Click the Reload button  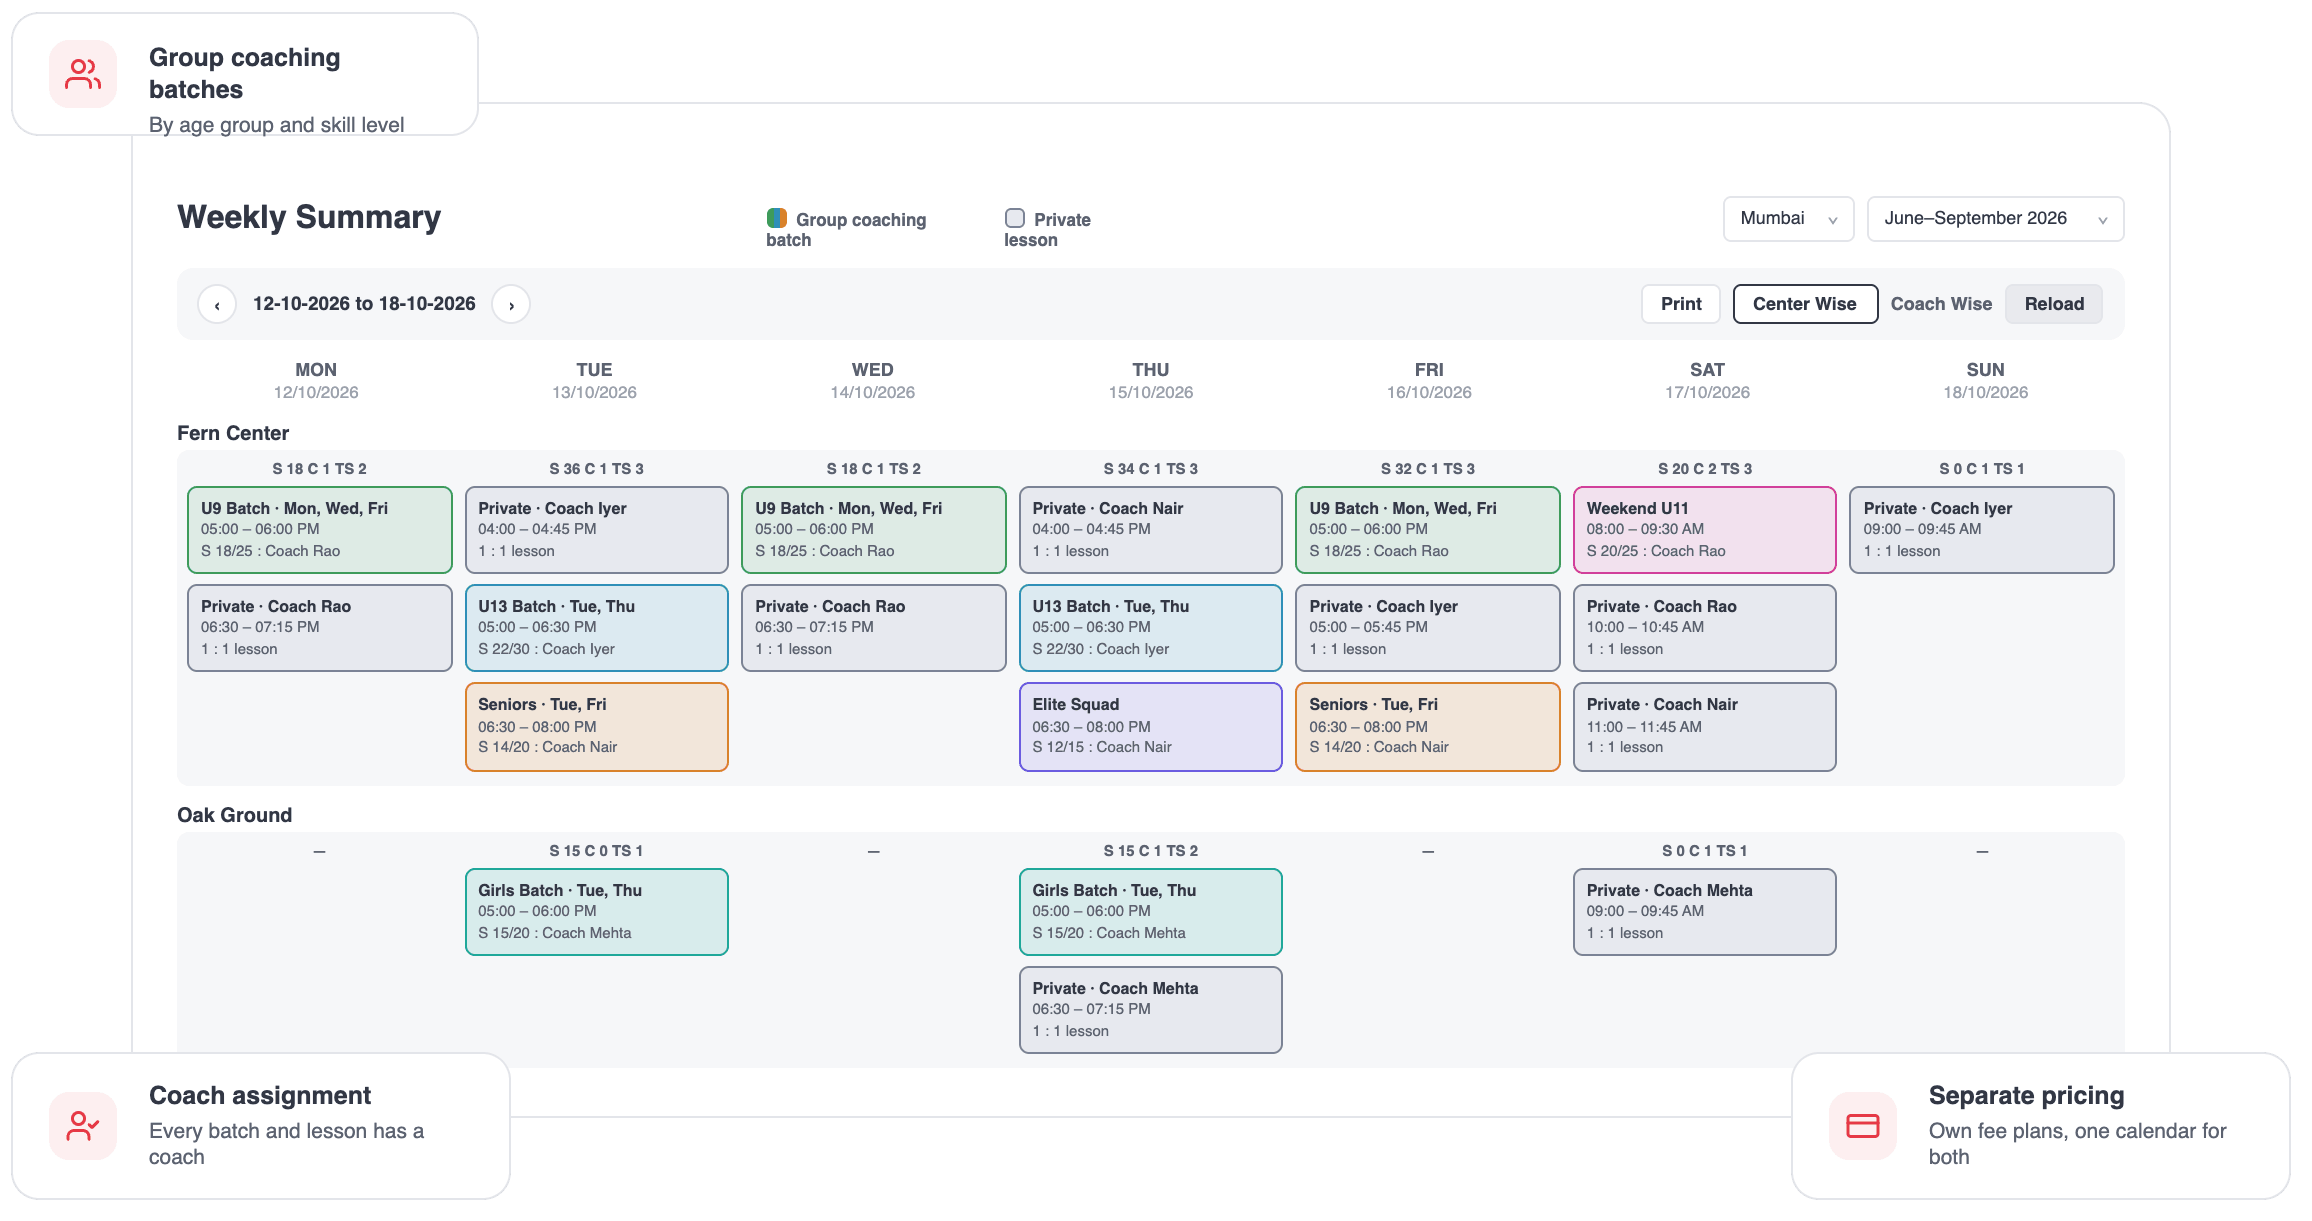2054,304
